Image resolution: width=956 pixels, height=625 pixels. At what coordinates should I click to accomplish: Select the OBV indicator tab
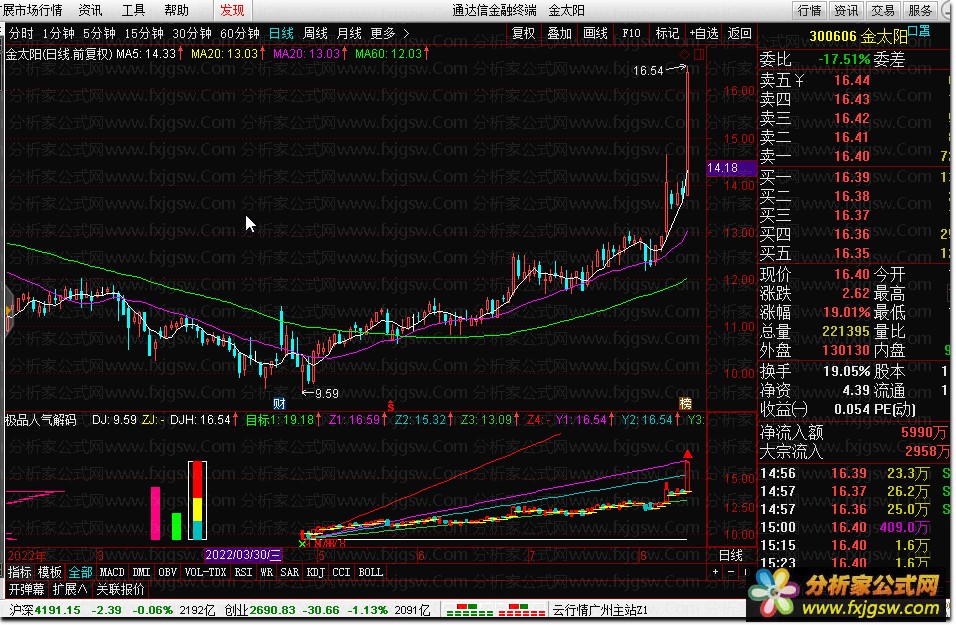click(168, 572)
